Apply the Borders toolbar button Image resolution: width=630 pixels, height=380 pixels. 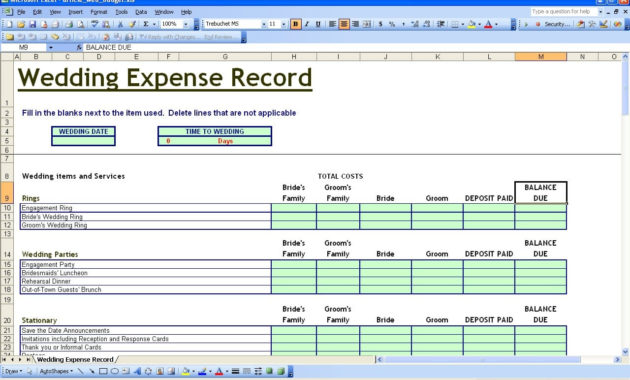(454, 25)
